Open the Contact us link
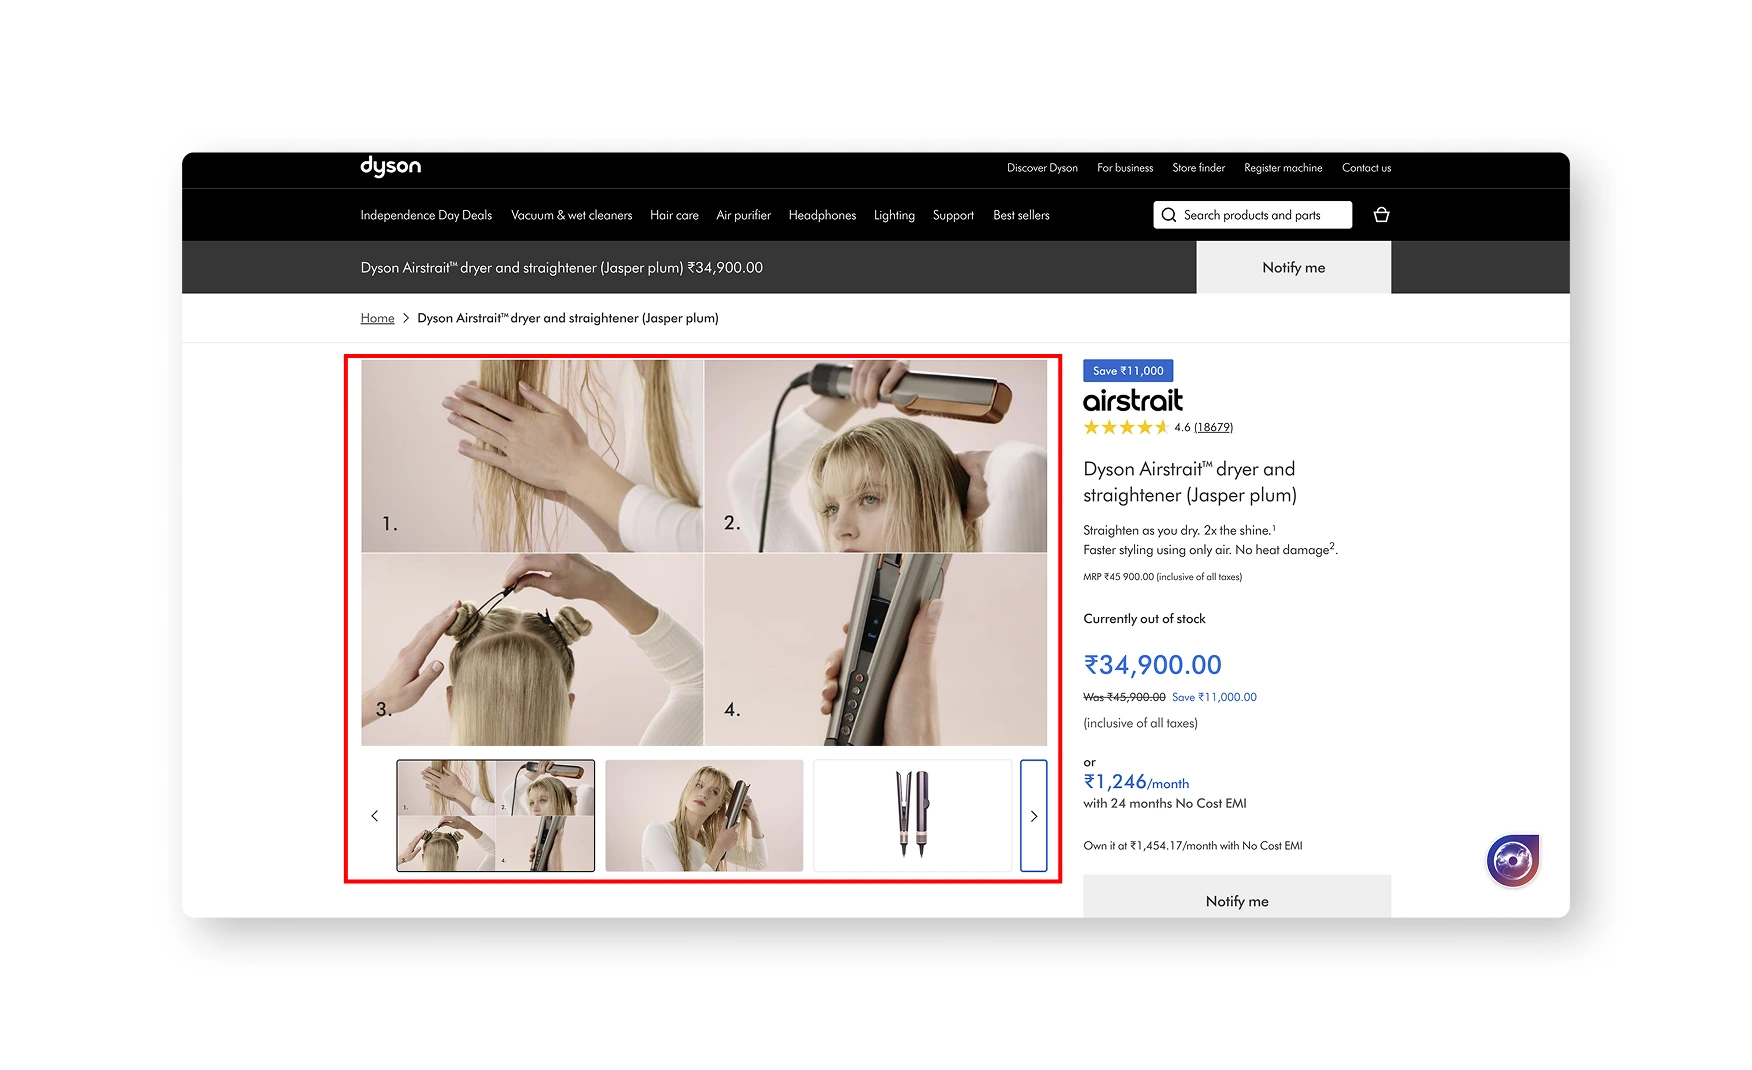Viewport: 1752px width, 1070px height. tap(1366, 168)
